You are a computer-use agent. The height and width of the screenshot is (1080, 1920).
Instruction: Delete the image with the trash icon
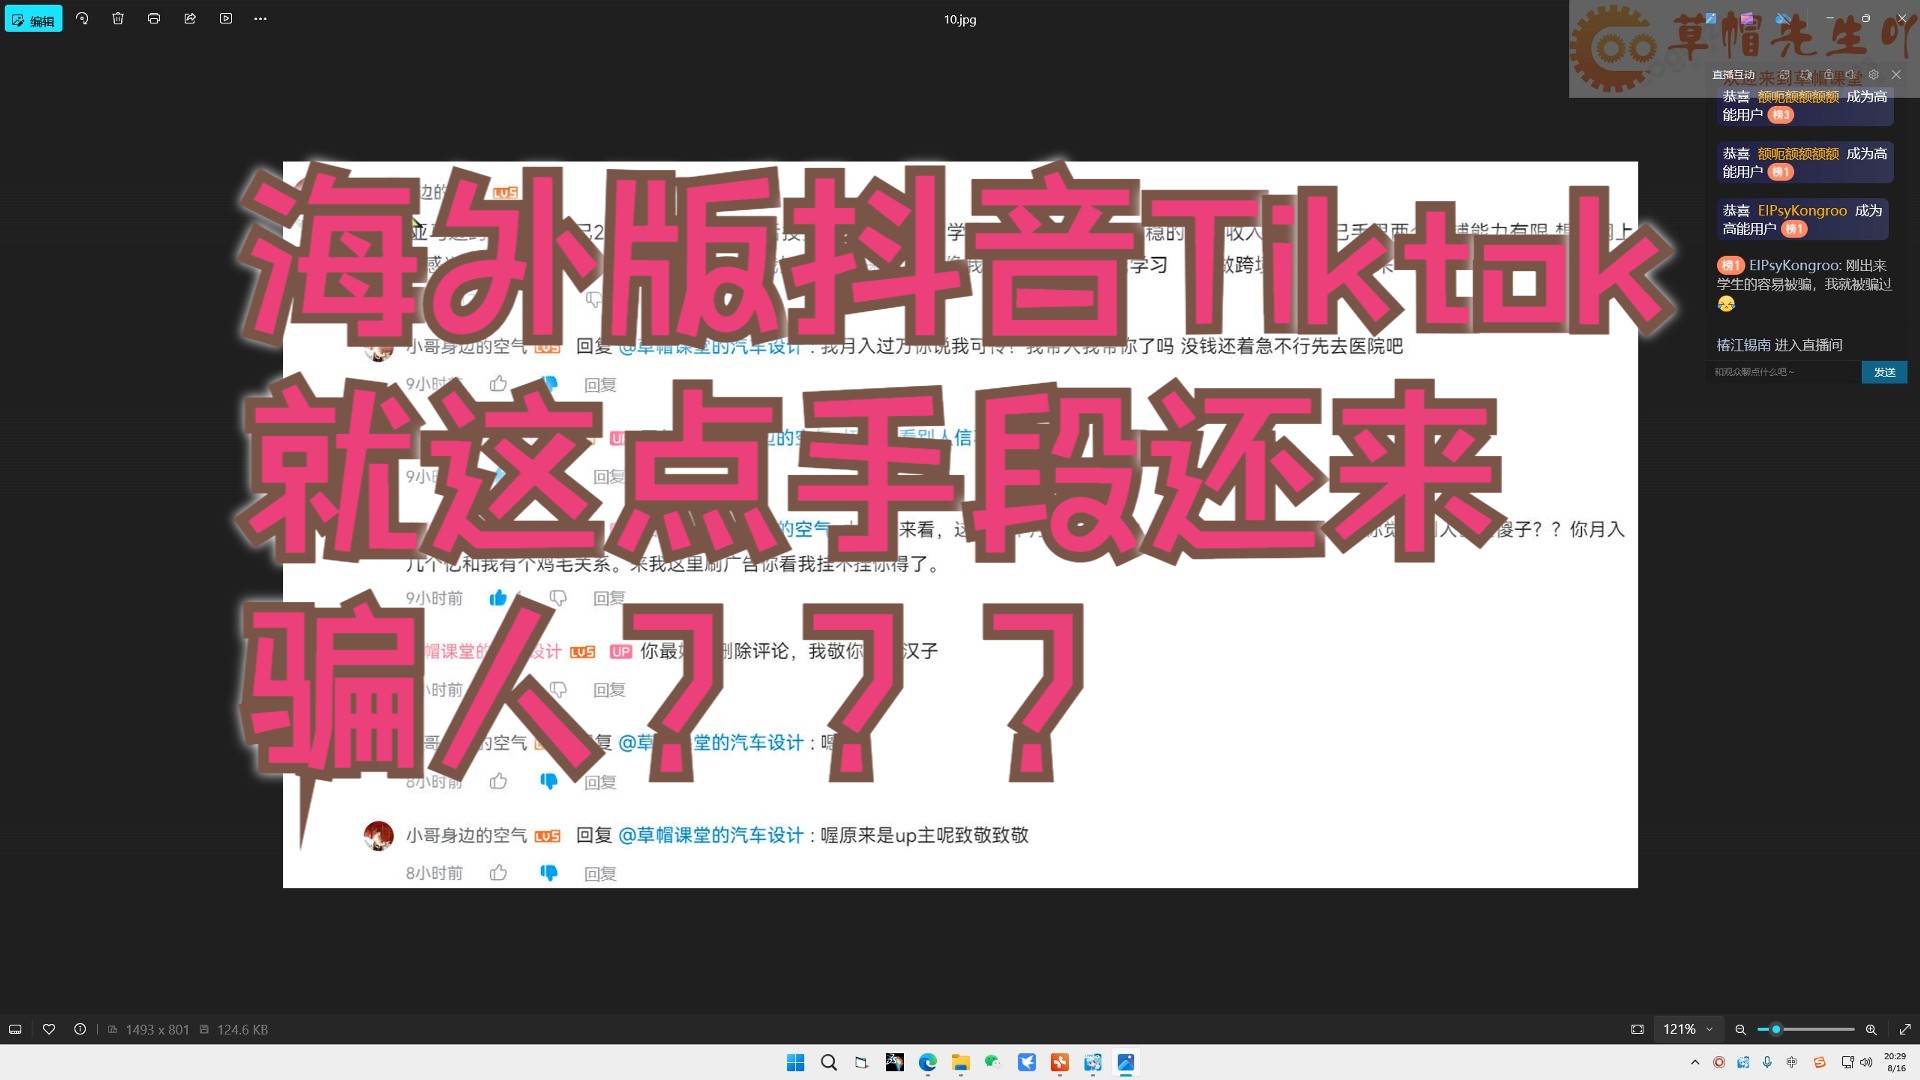coord(118,19)
